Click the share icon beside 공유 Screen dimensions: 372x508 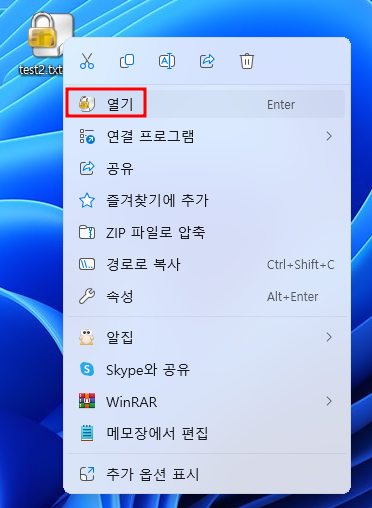87,168
